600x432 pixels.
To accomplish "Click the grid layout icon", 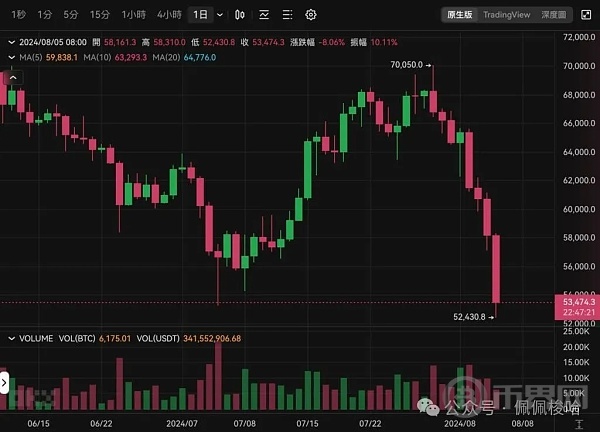I will point(287,15).
